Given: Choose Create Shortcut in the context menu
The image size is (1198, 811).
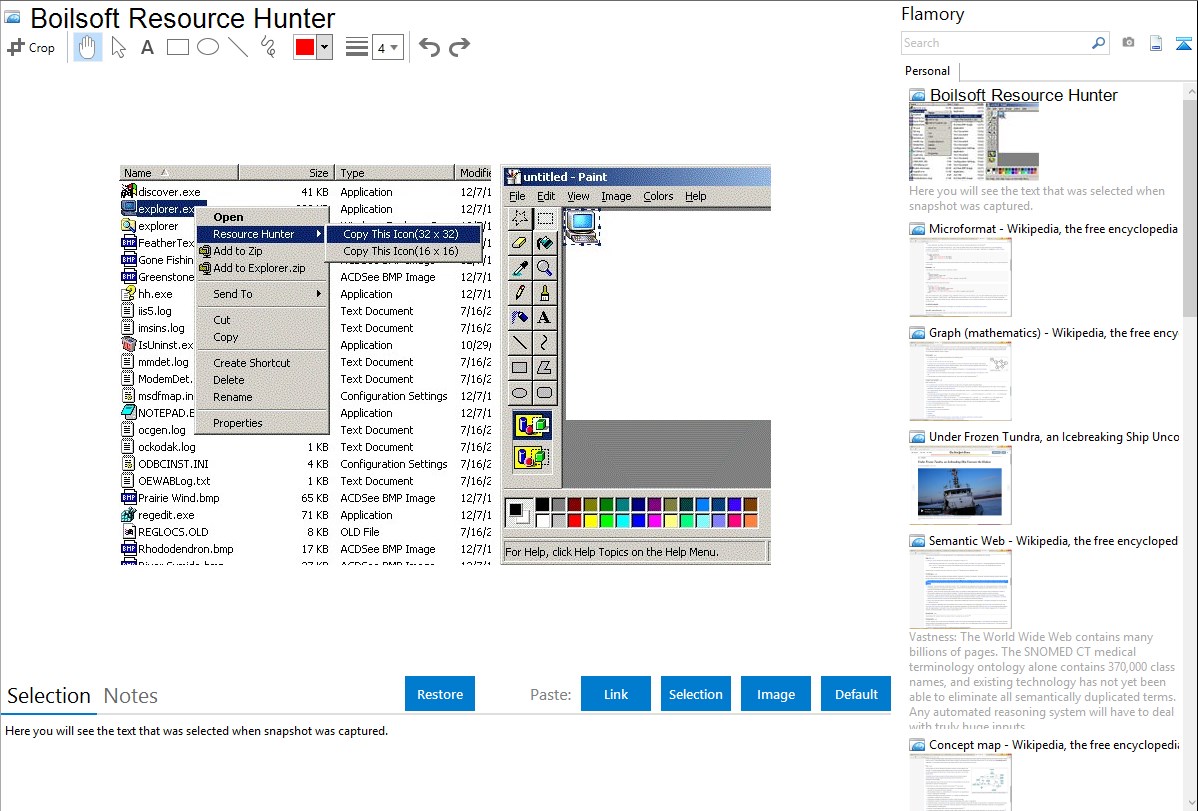Looking at the screenshot, I should (262, 363).
